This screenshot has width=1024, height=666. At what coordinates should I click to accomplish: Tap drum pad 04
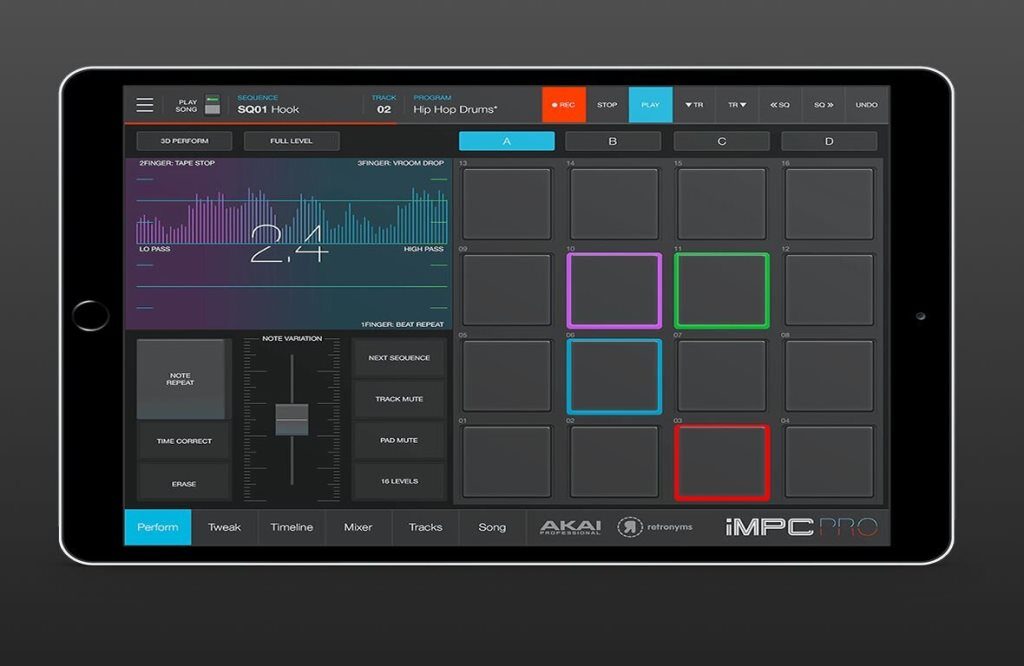point(829,462)
